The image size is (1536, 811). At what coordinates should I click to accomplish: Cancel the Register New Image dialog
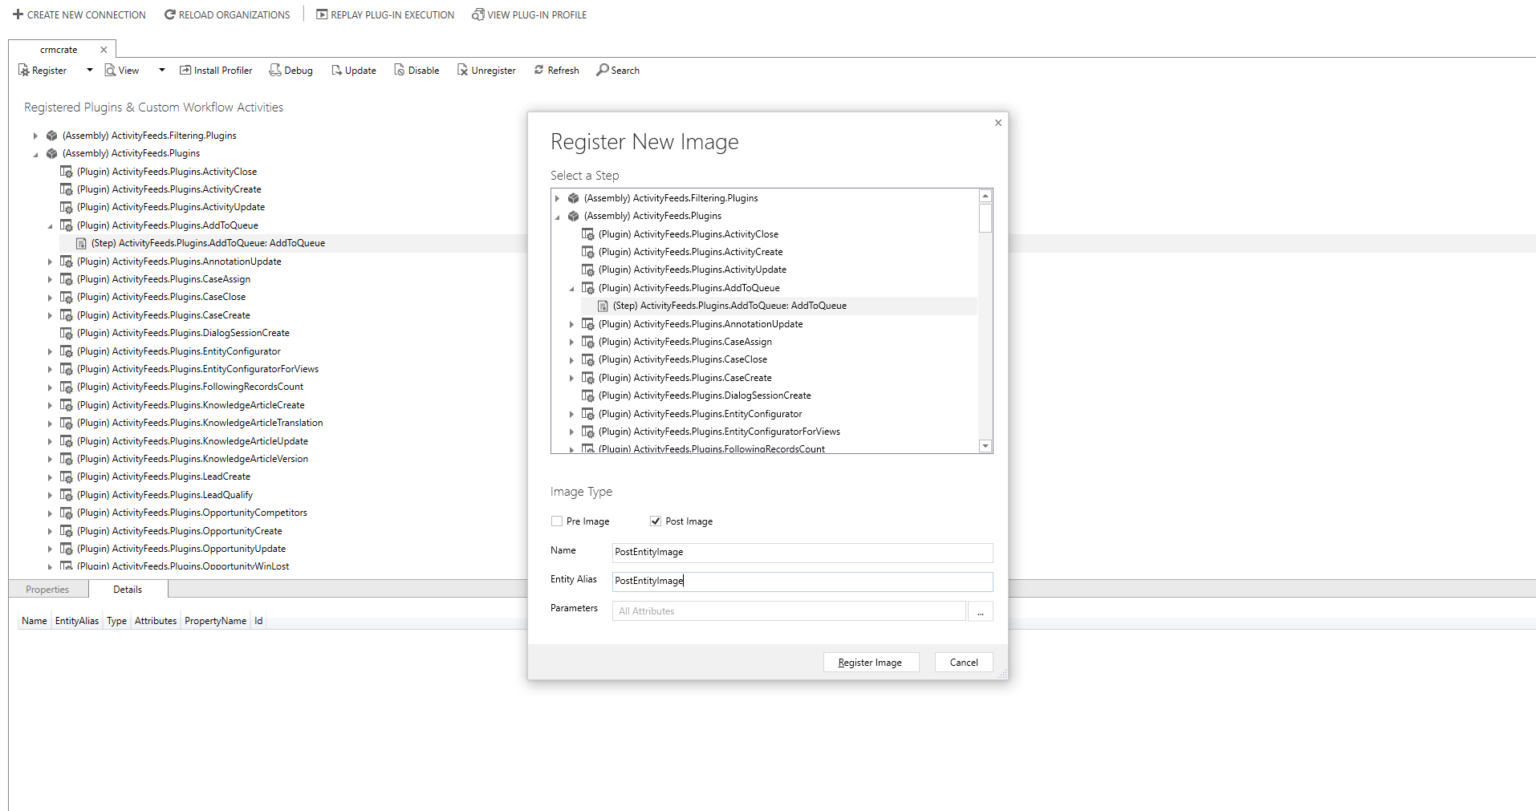[x=962, y=662]
